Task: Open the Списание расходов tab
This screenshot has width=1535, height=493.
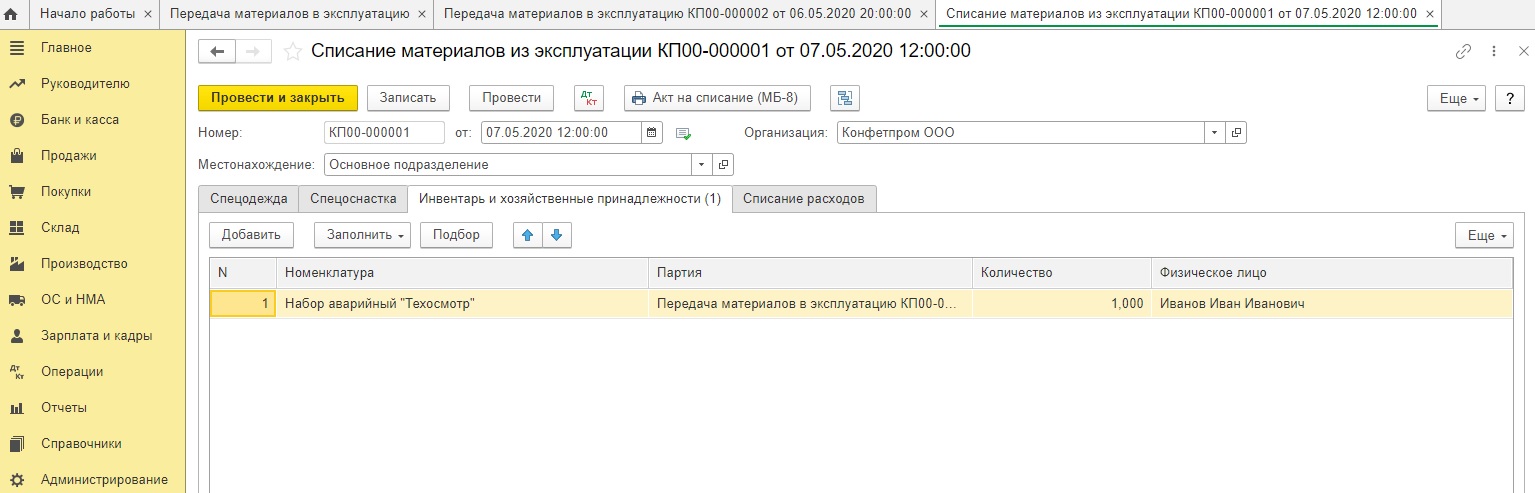Action: click(804, 199)
